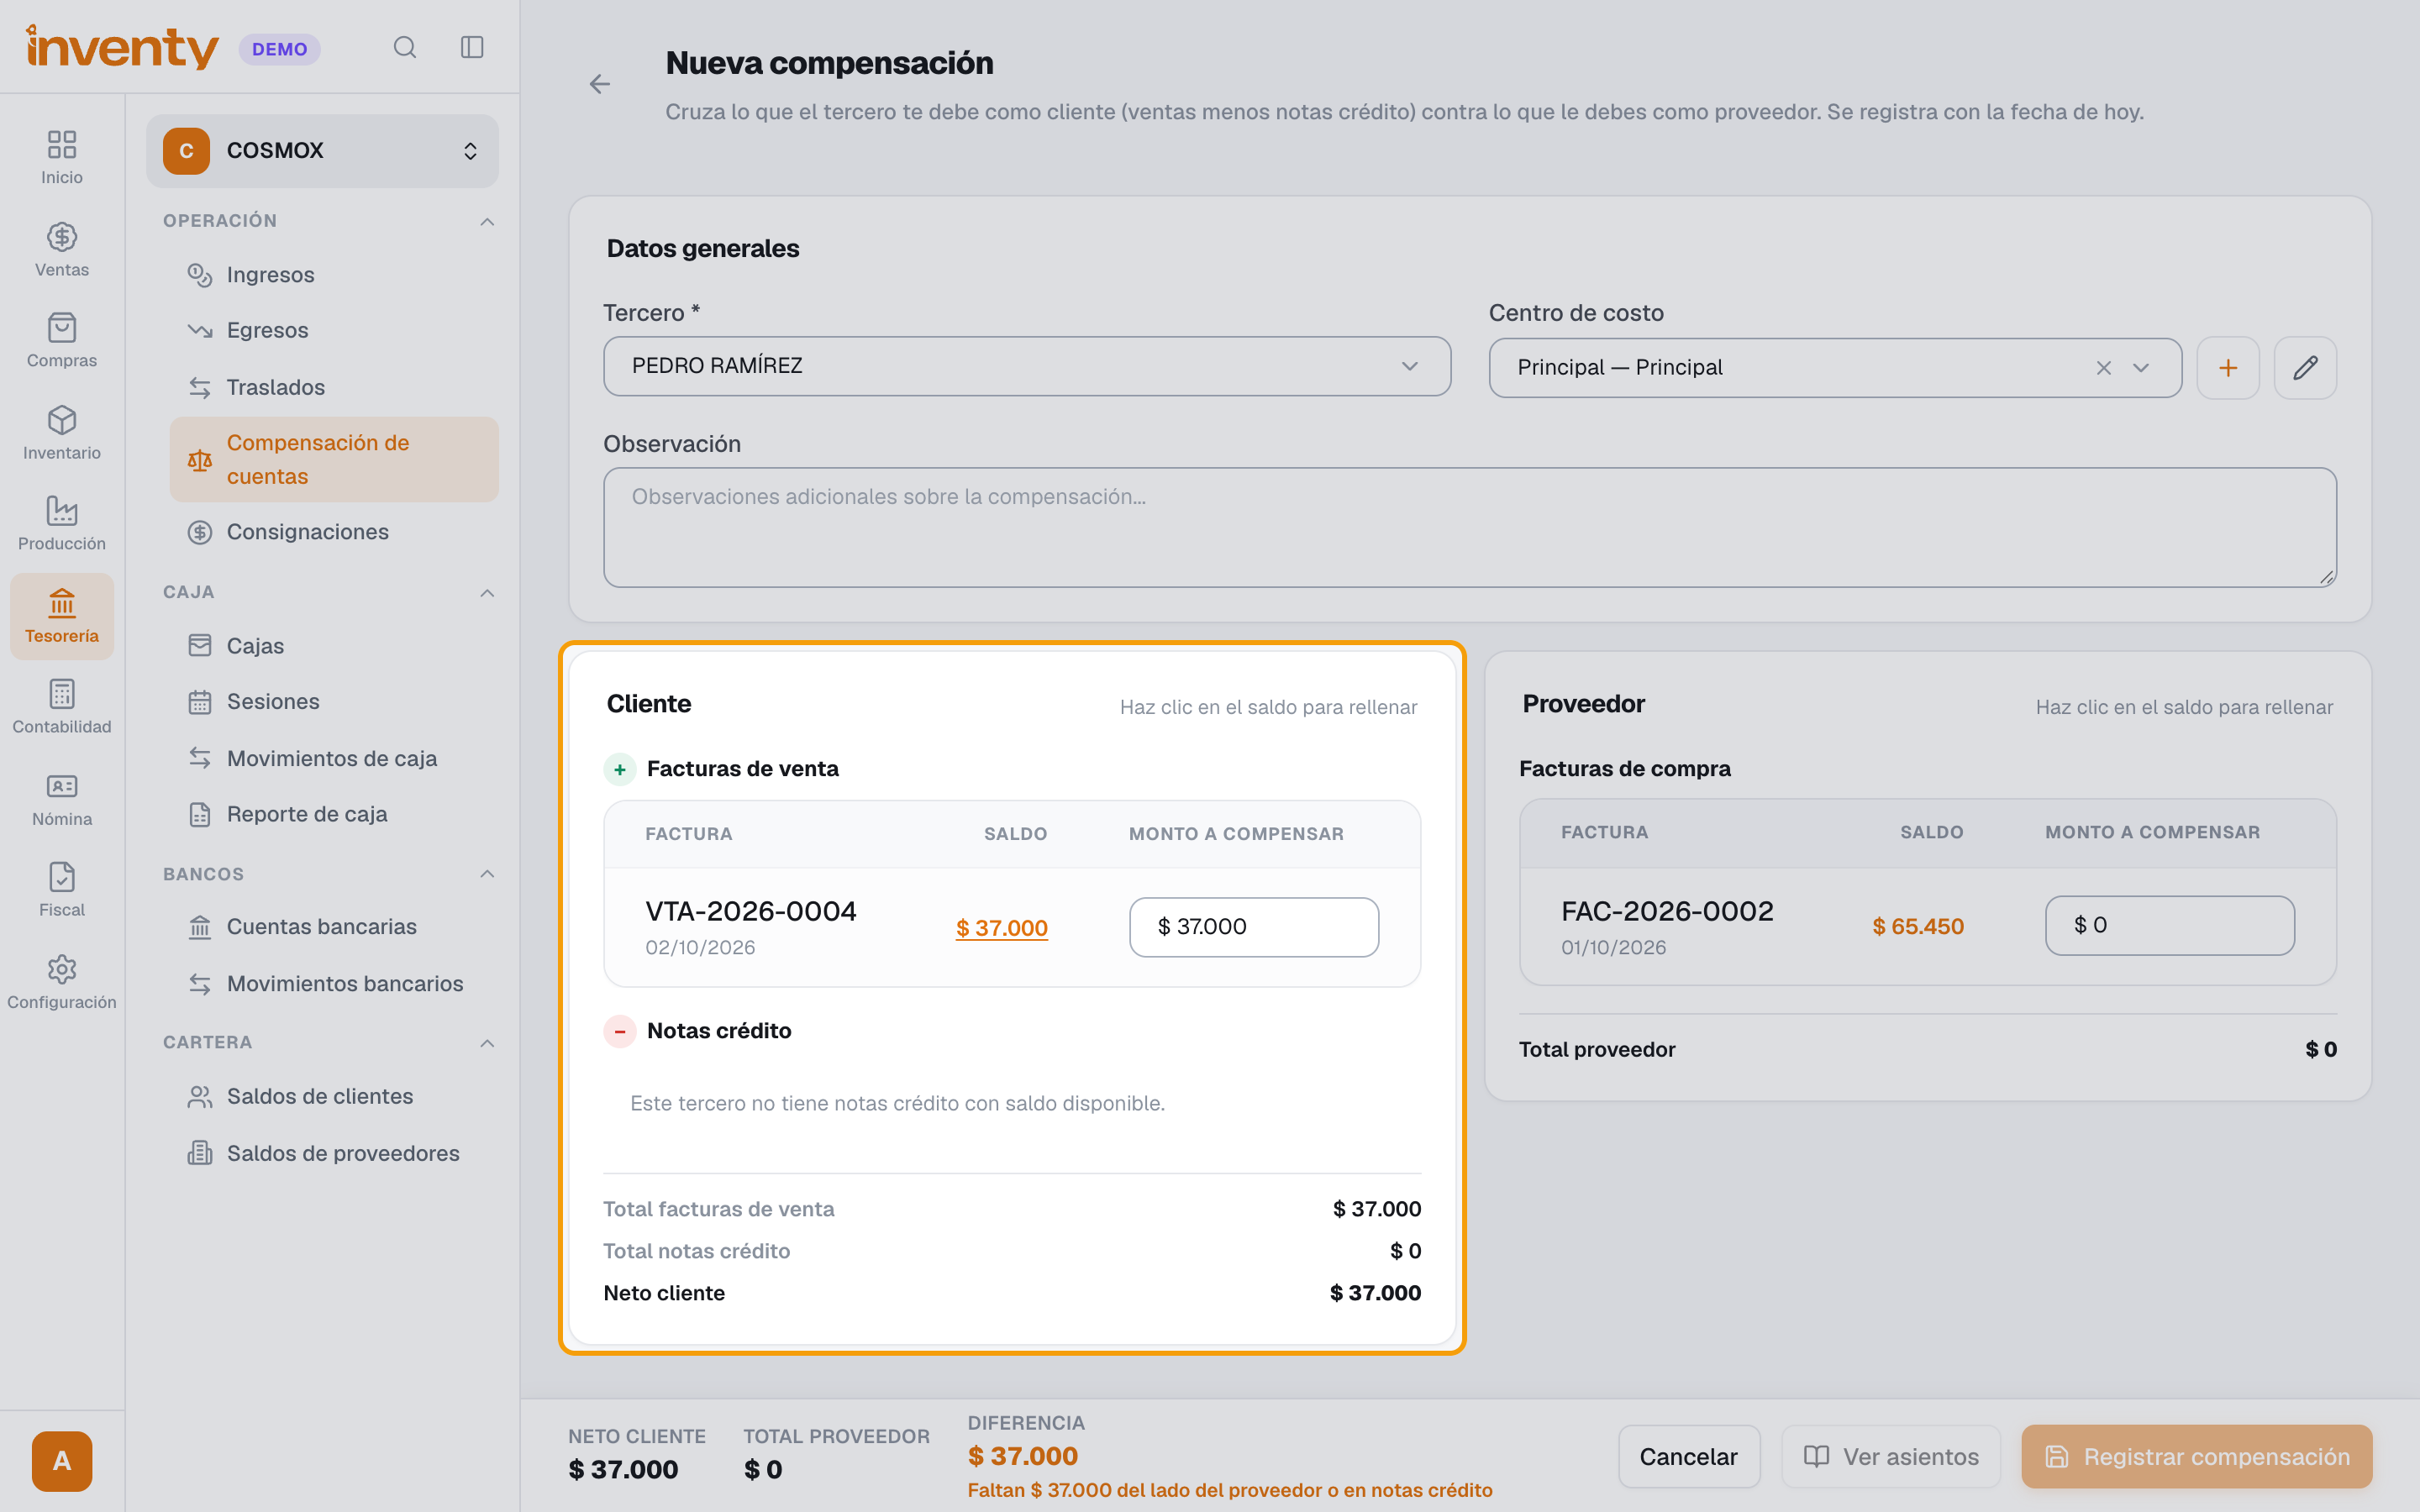
Task: Open the Fiscal module
Action: [62, 890]
